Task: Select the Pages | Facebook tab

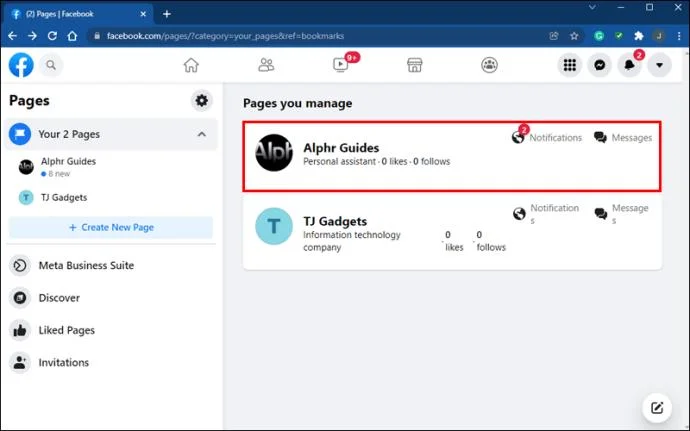Action: pos(78,14)
